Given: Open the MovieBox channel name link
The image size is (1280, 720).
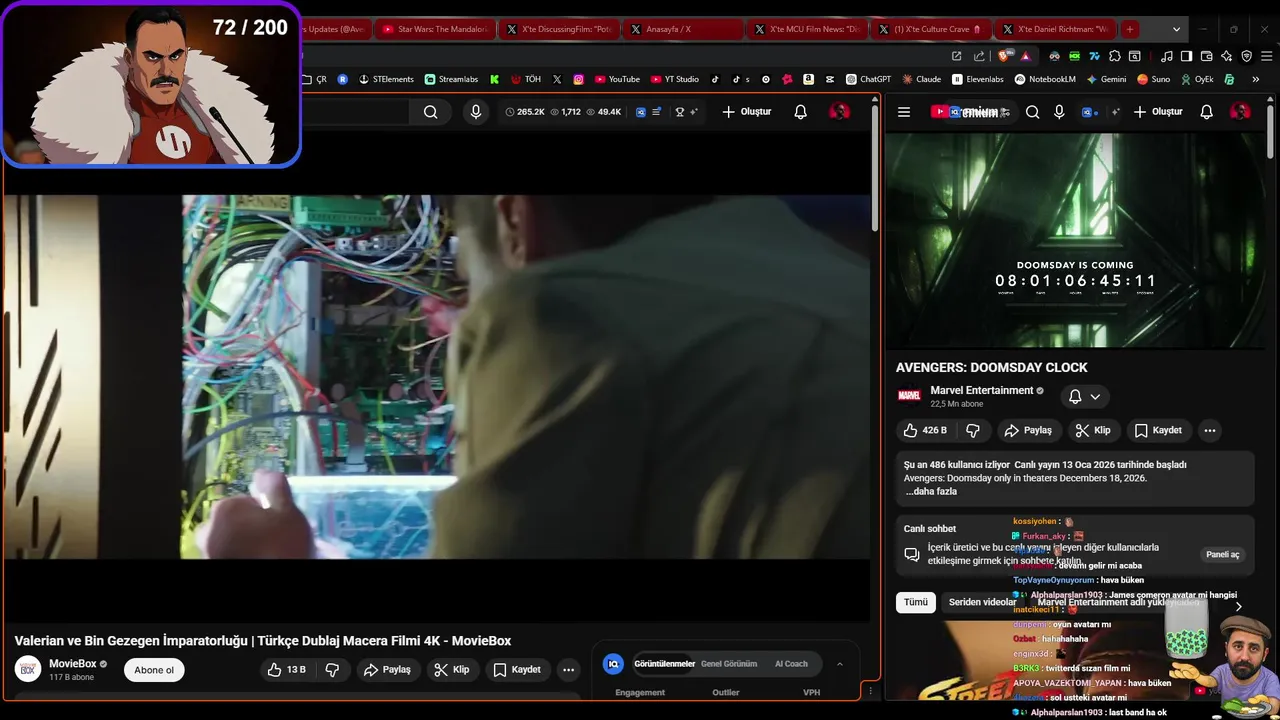Looking at the screenshot, I should click(73, 664).
